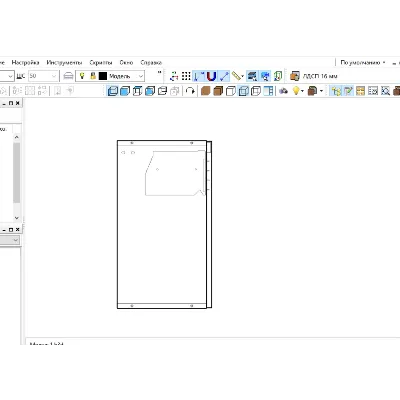Click the magnifier search panel icon
The image size is (400, 400).
(x=385, y=91)
